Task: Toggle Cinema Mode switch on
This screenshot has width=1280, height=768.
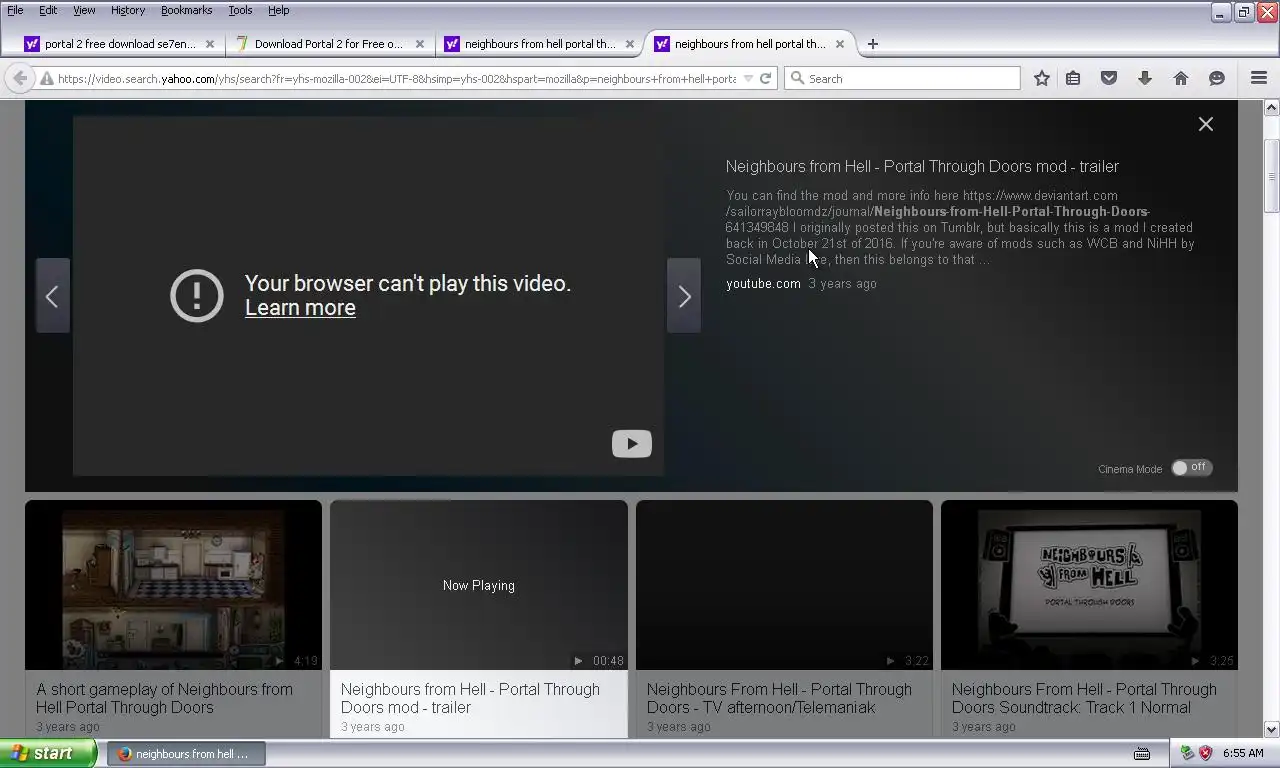Action: pyautogui.click(x=1191, y=468)
